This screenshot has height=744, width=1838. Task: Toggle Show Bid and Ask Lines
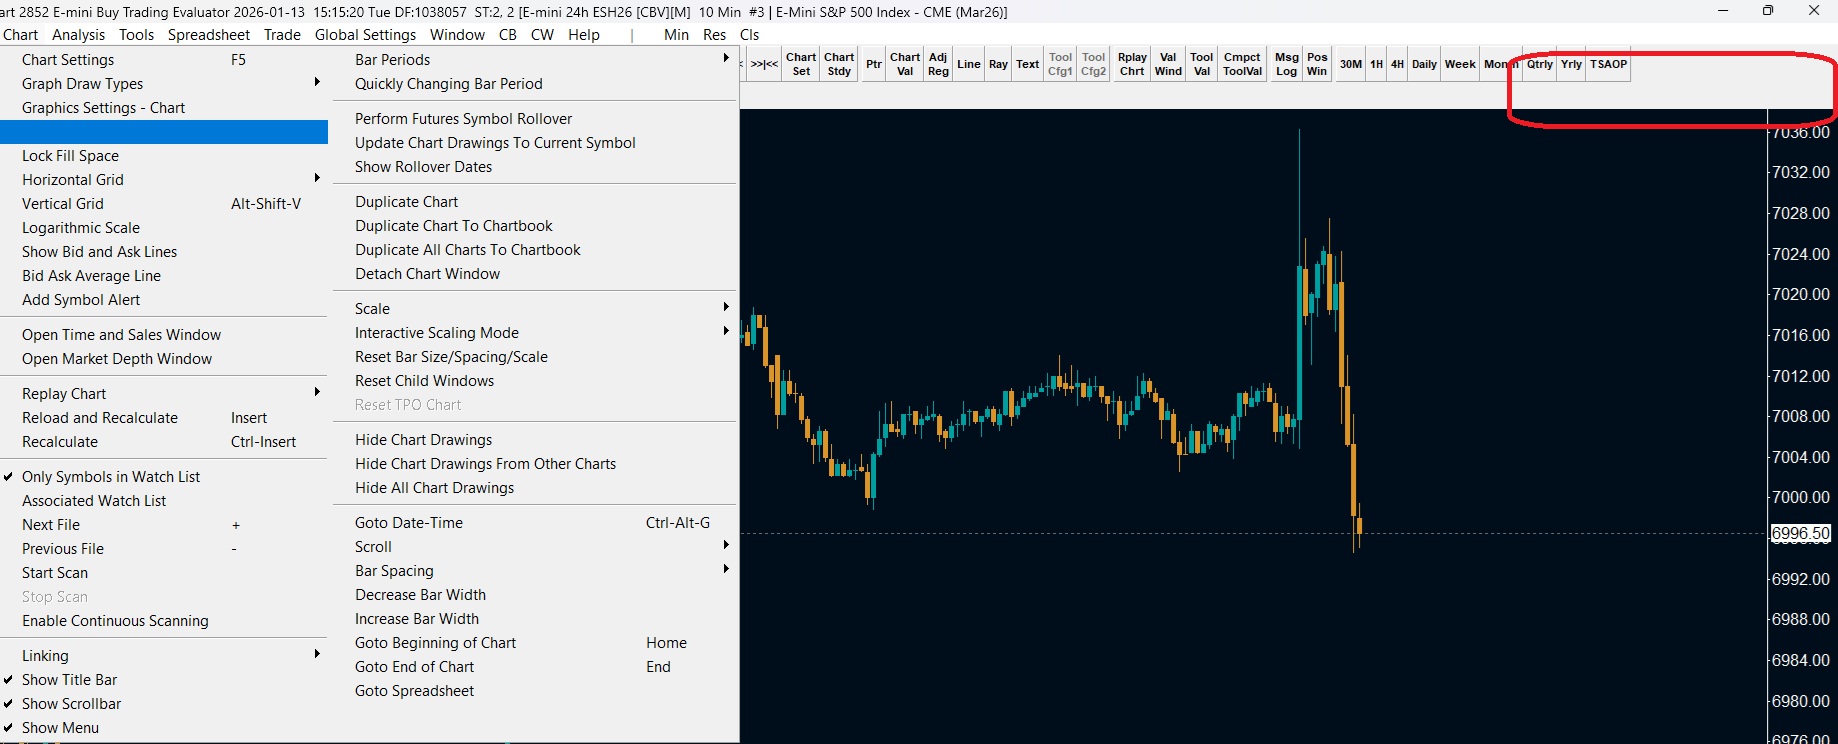tap(164, 252)
